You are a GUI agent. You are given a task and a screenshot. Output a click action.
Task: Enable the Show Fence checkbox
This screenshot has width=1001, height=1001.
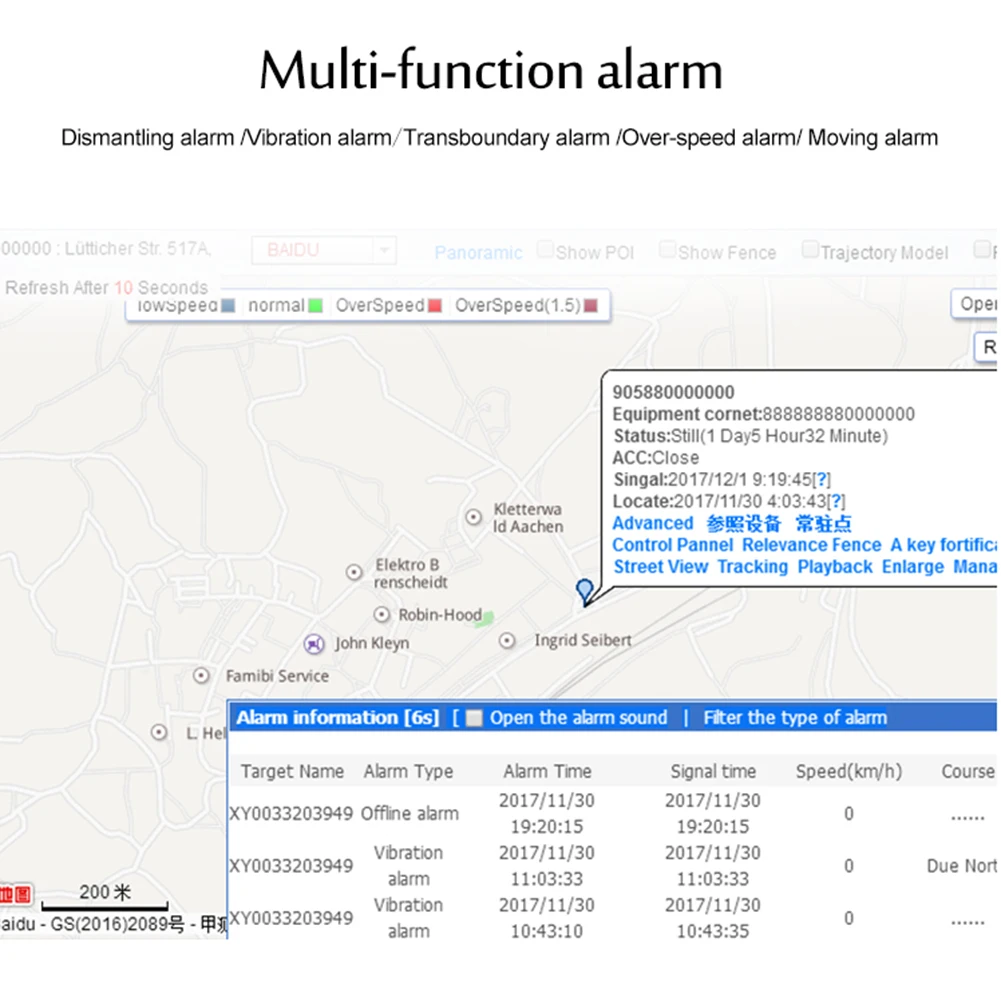click(x=666, y=250)
